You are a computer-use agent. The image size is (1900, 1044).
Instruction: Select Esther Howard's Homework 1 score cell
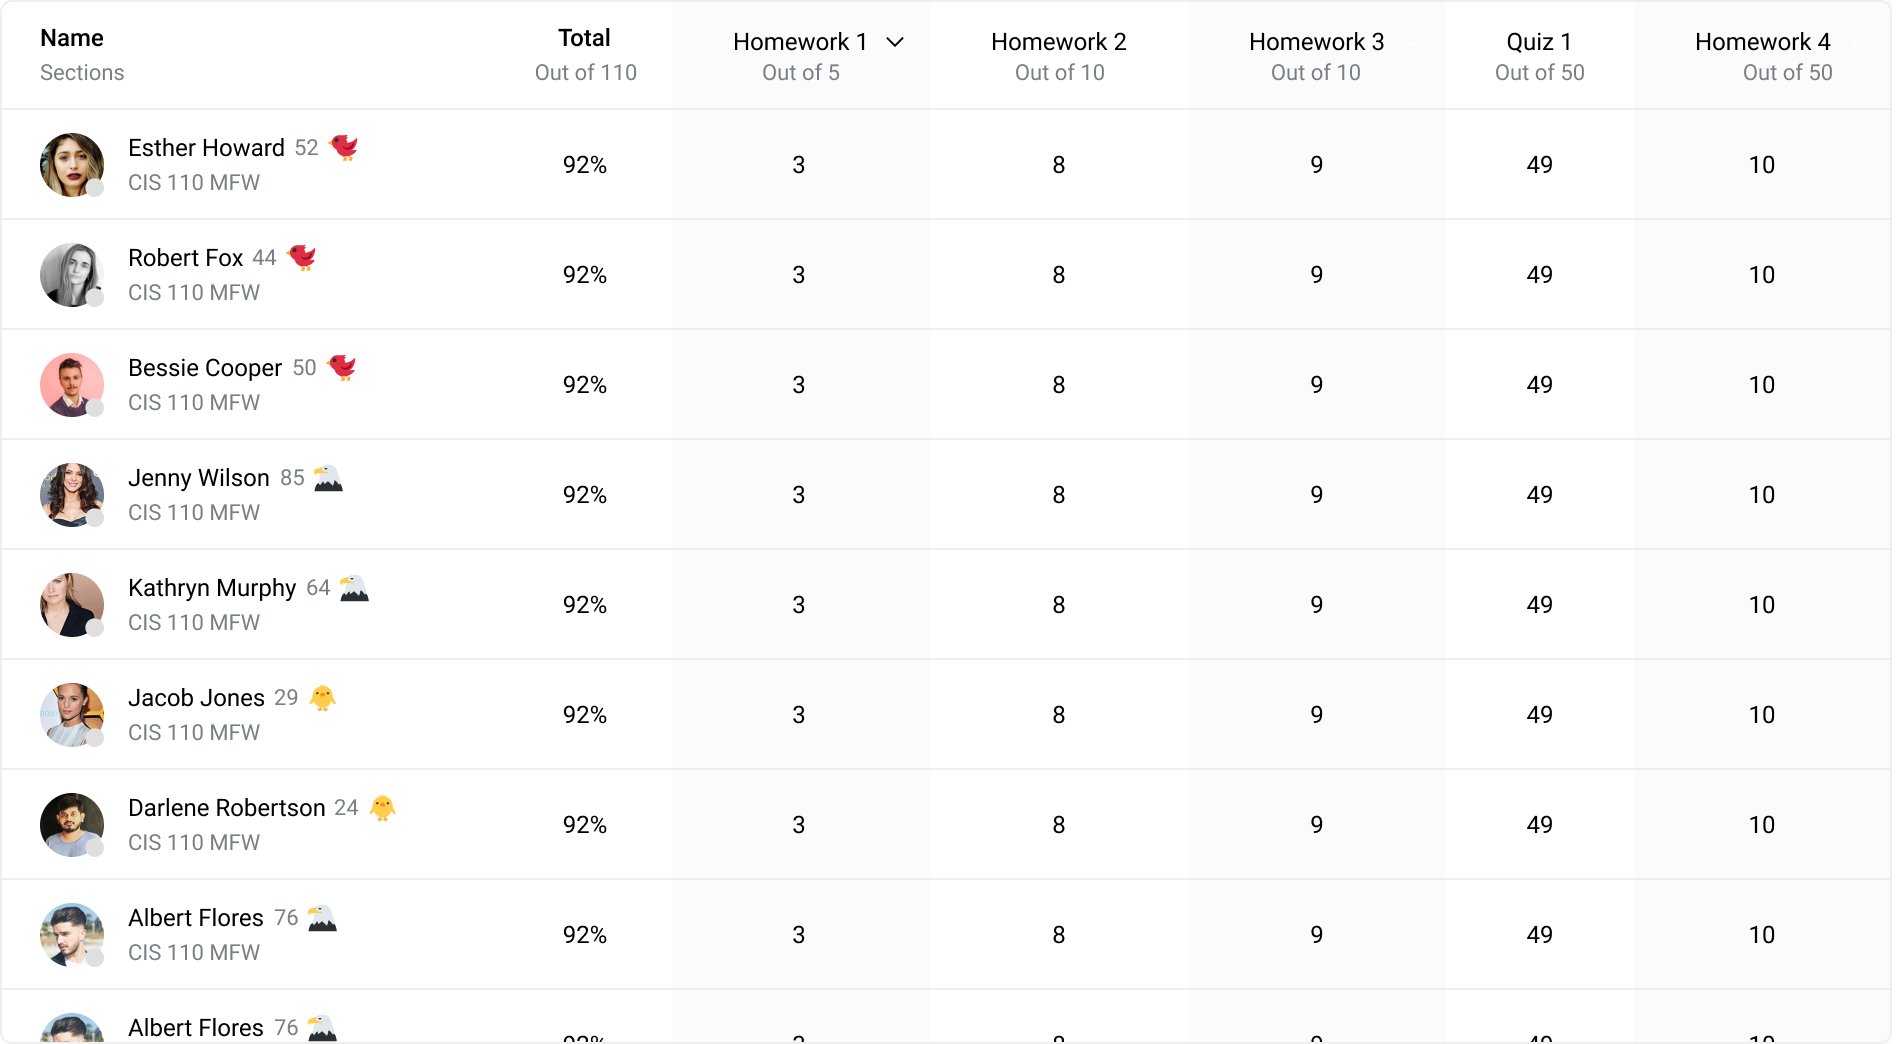(798, 165)
